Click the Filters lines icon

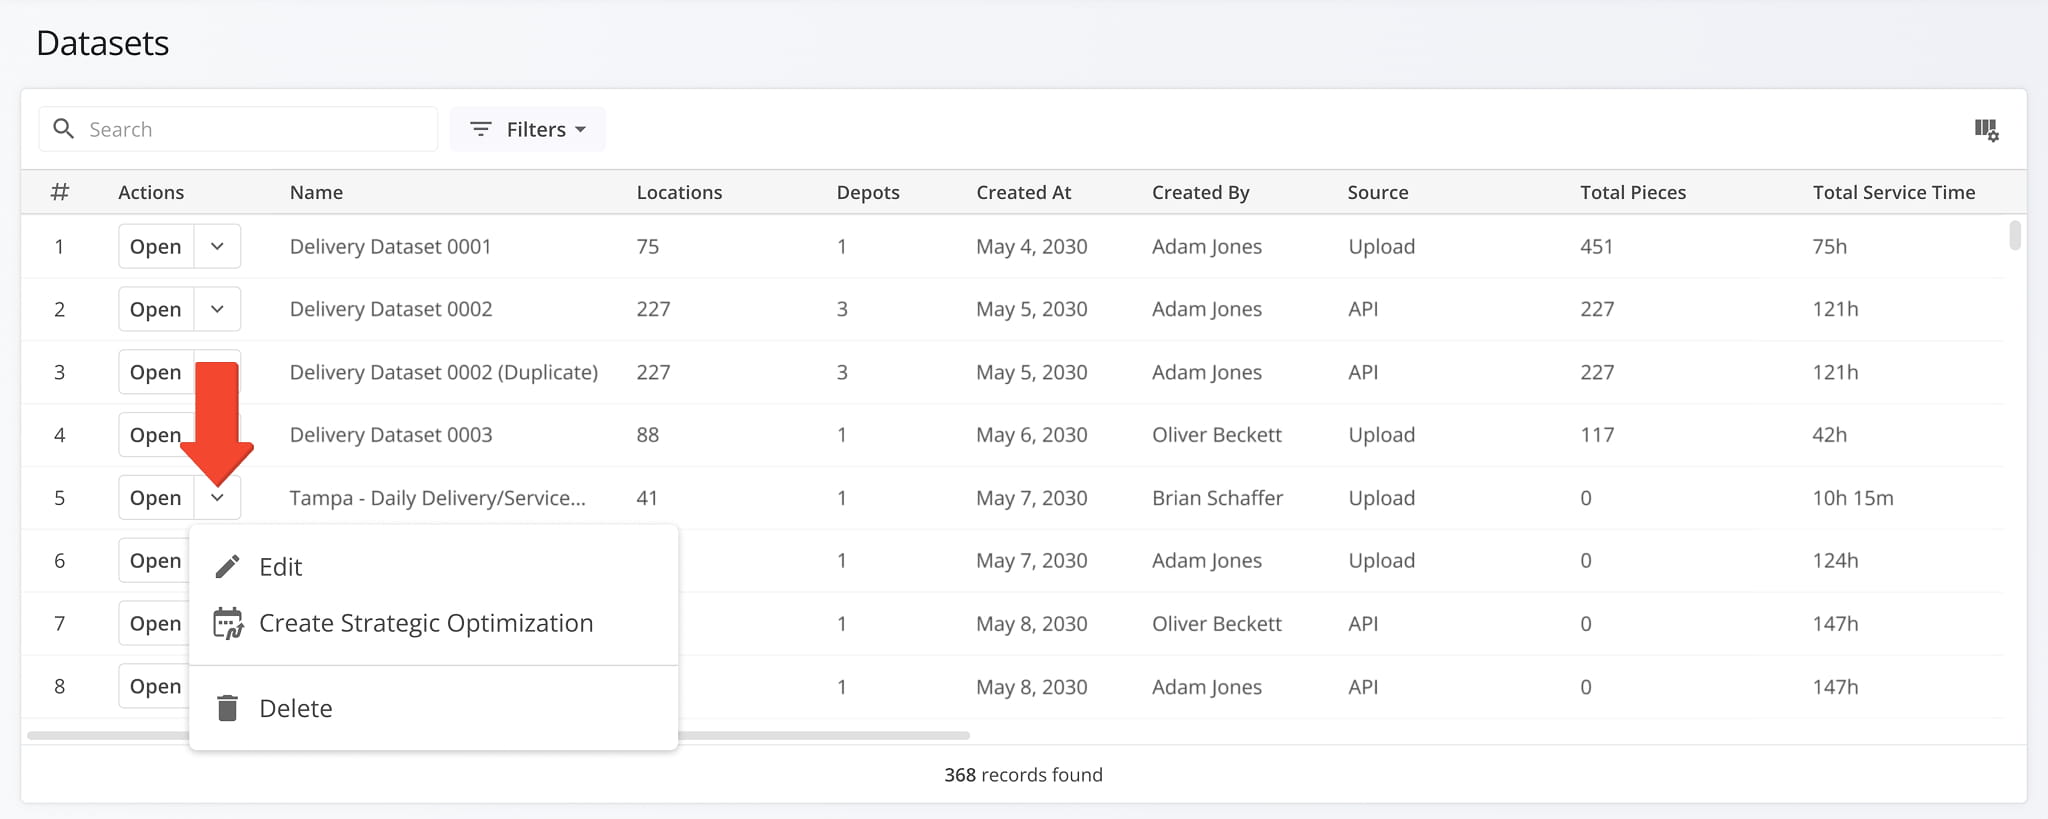pos(481,129)
